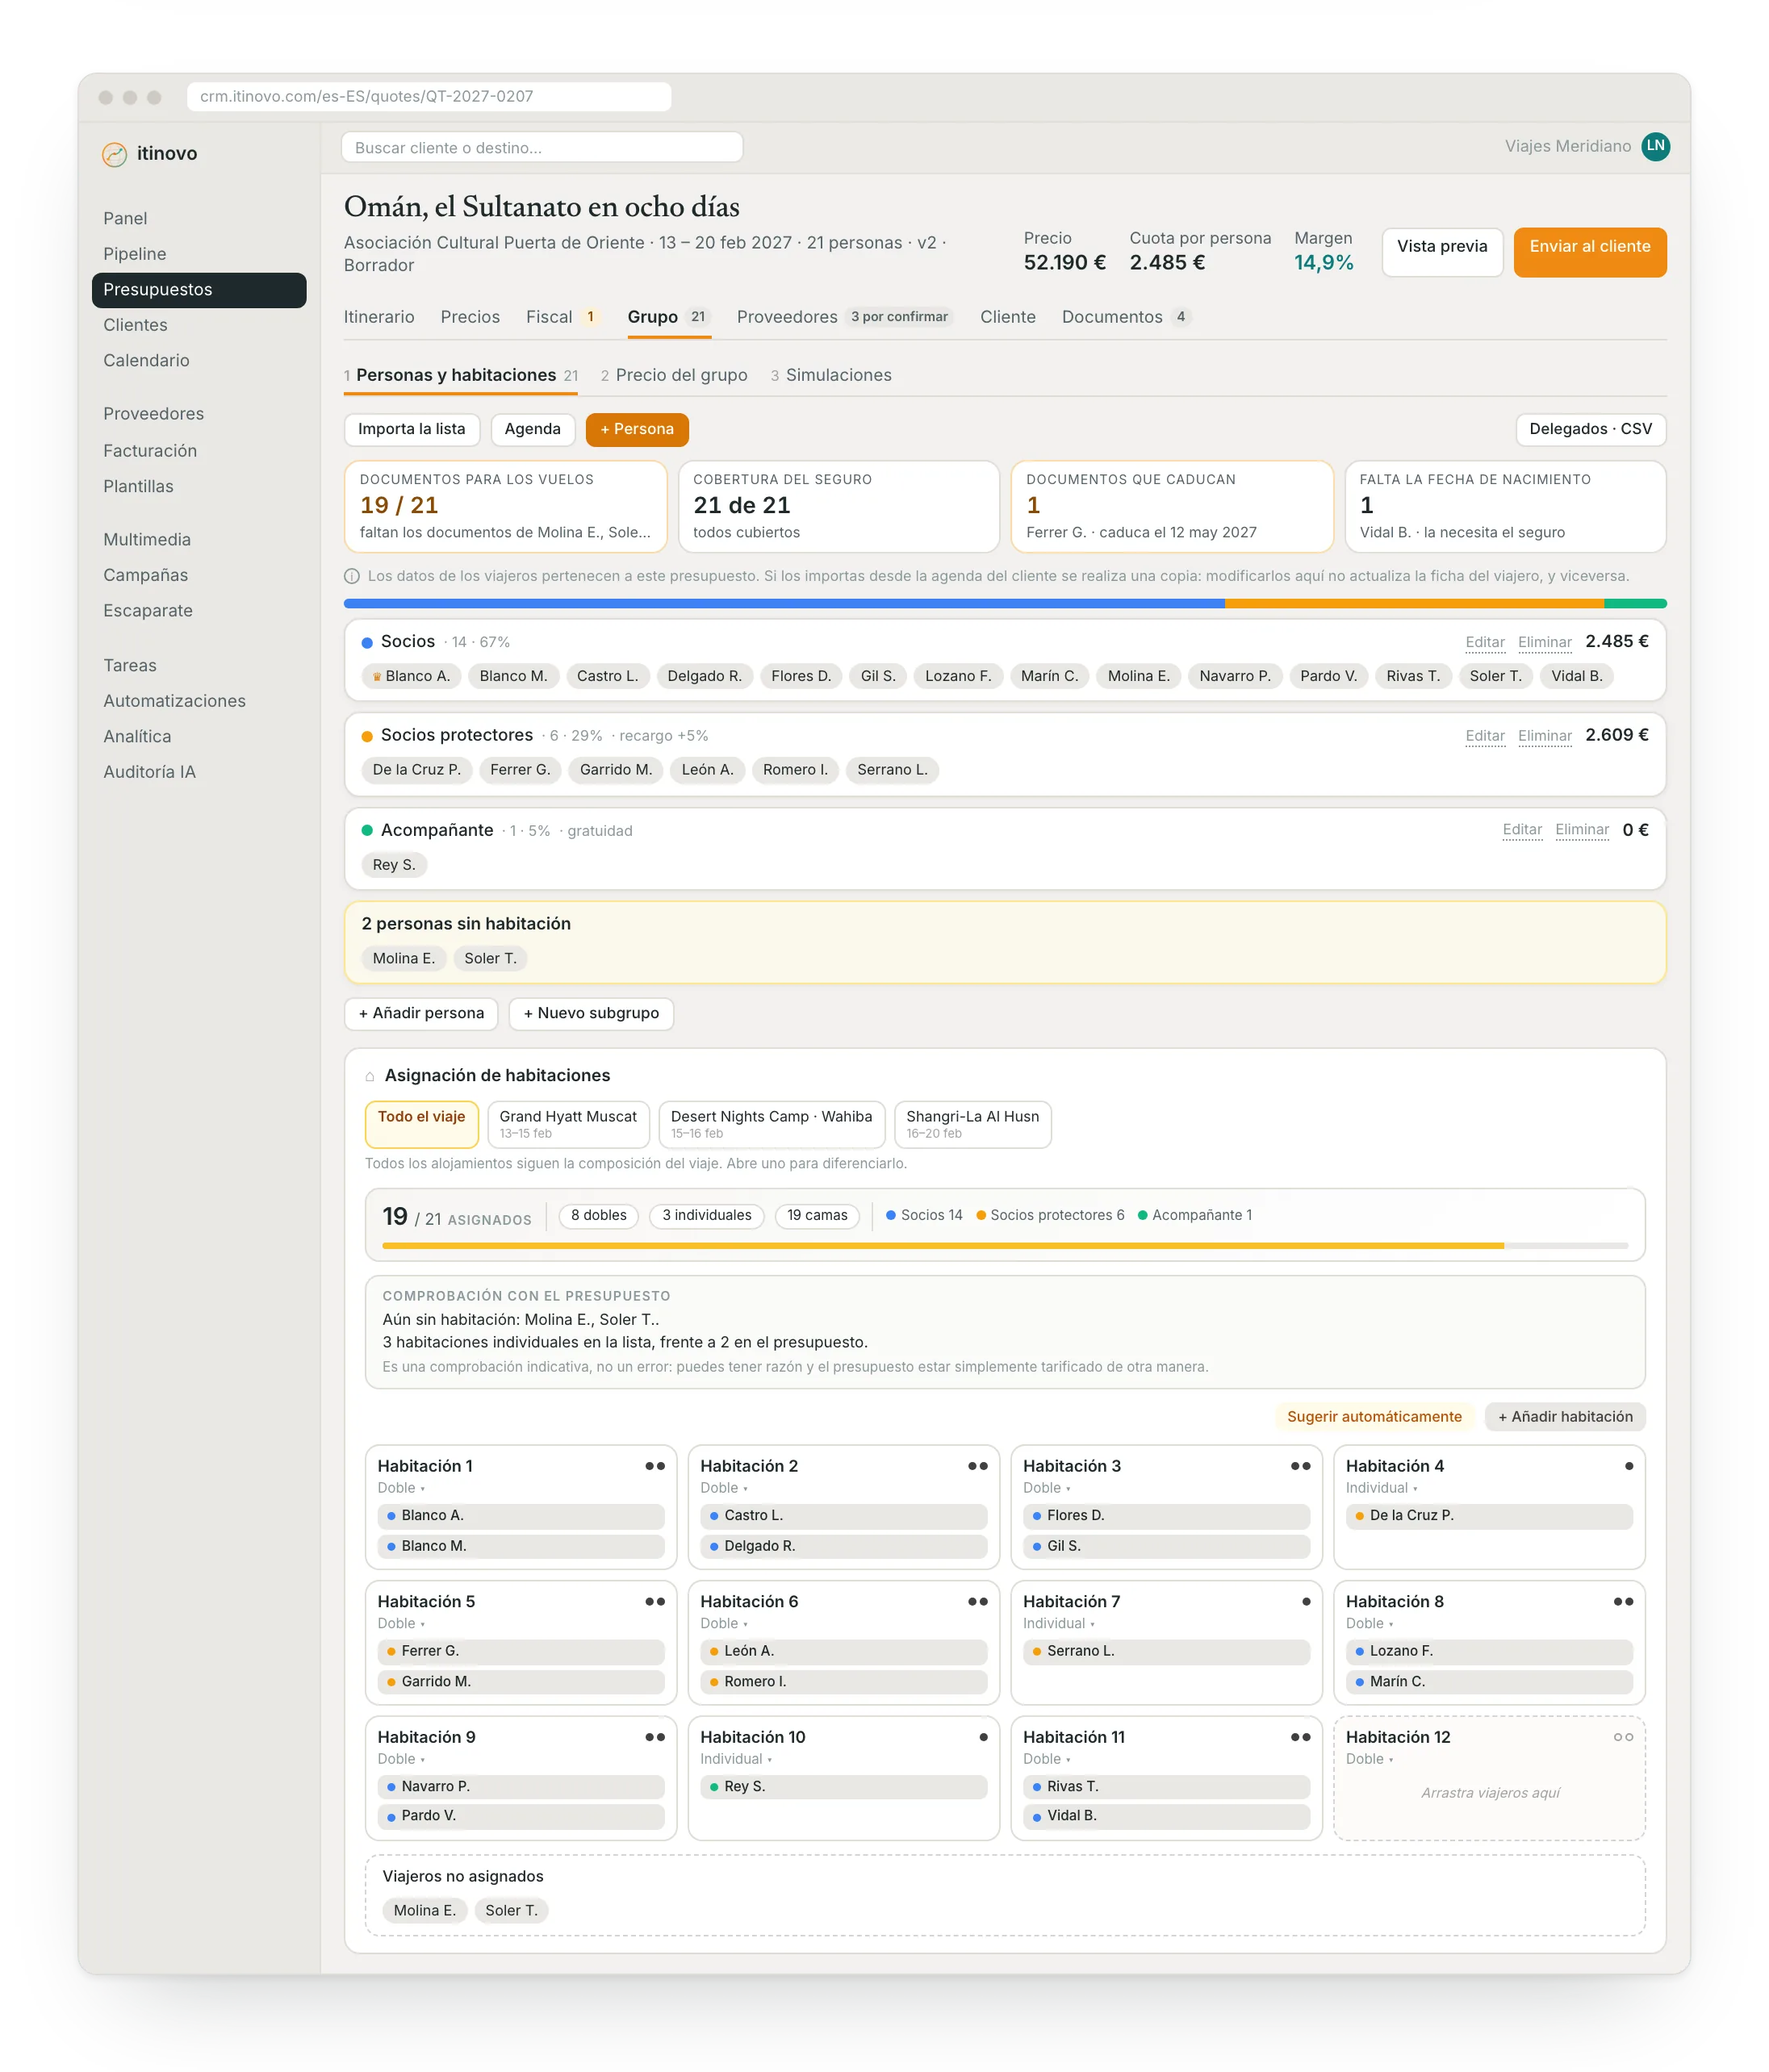Click the orange + Persona button
The width and height of the screenshot is (1769, 2072).
tap(637, 430)
